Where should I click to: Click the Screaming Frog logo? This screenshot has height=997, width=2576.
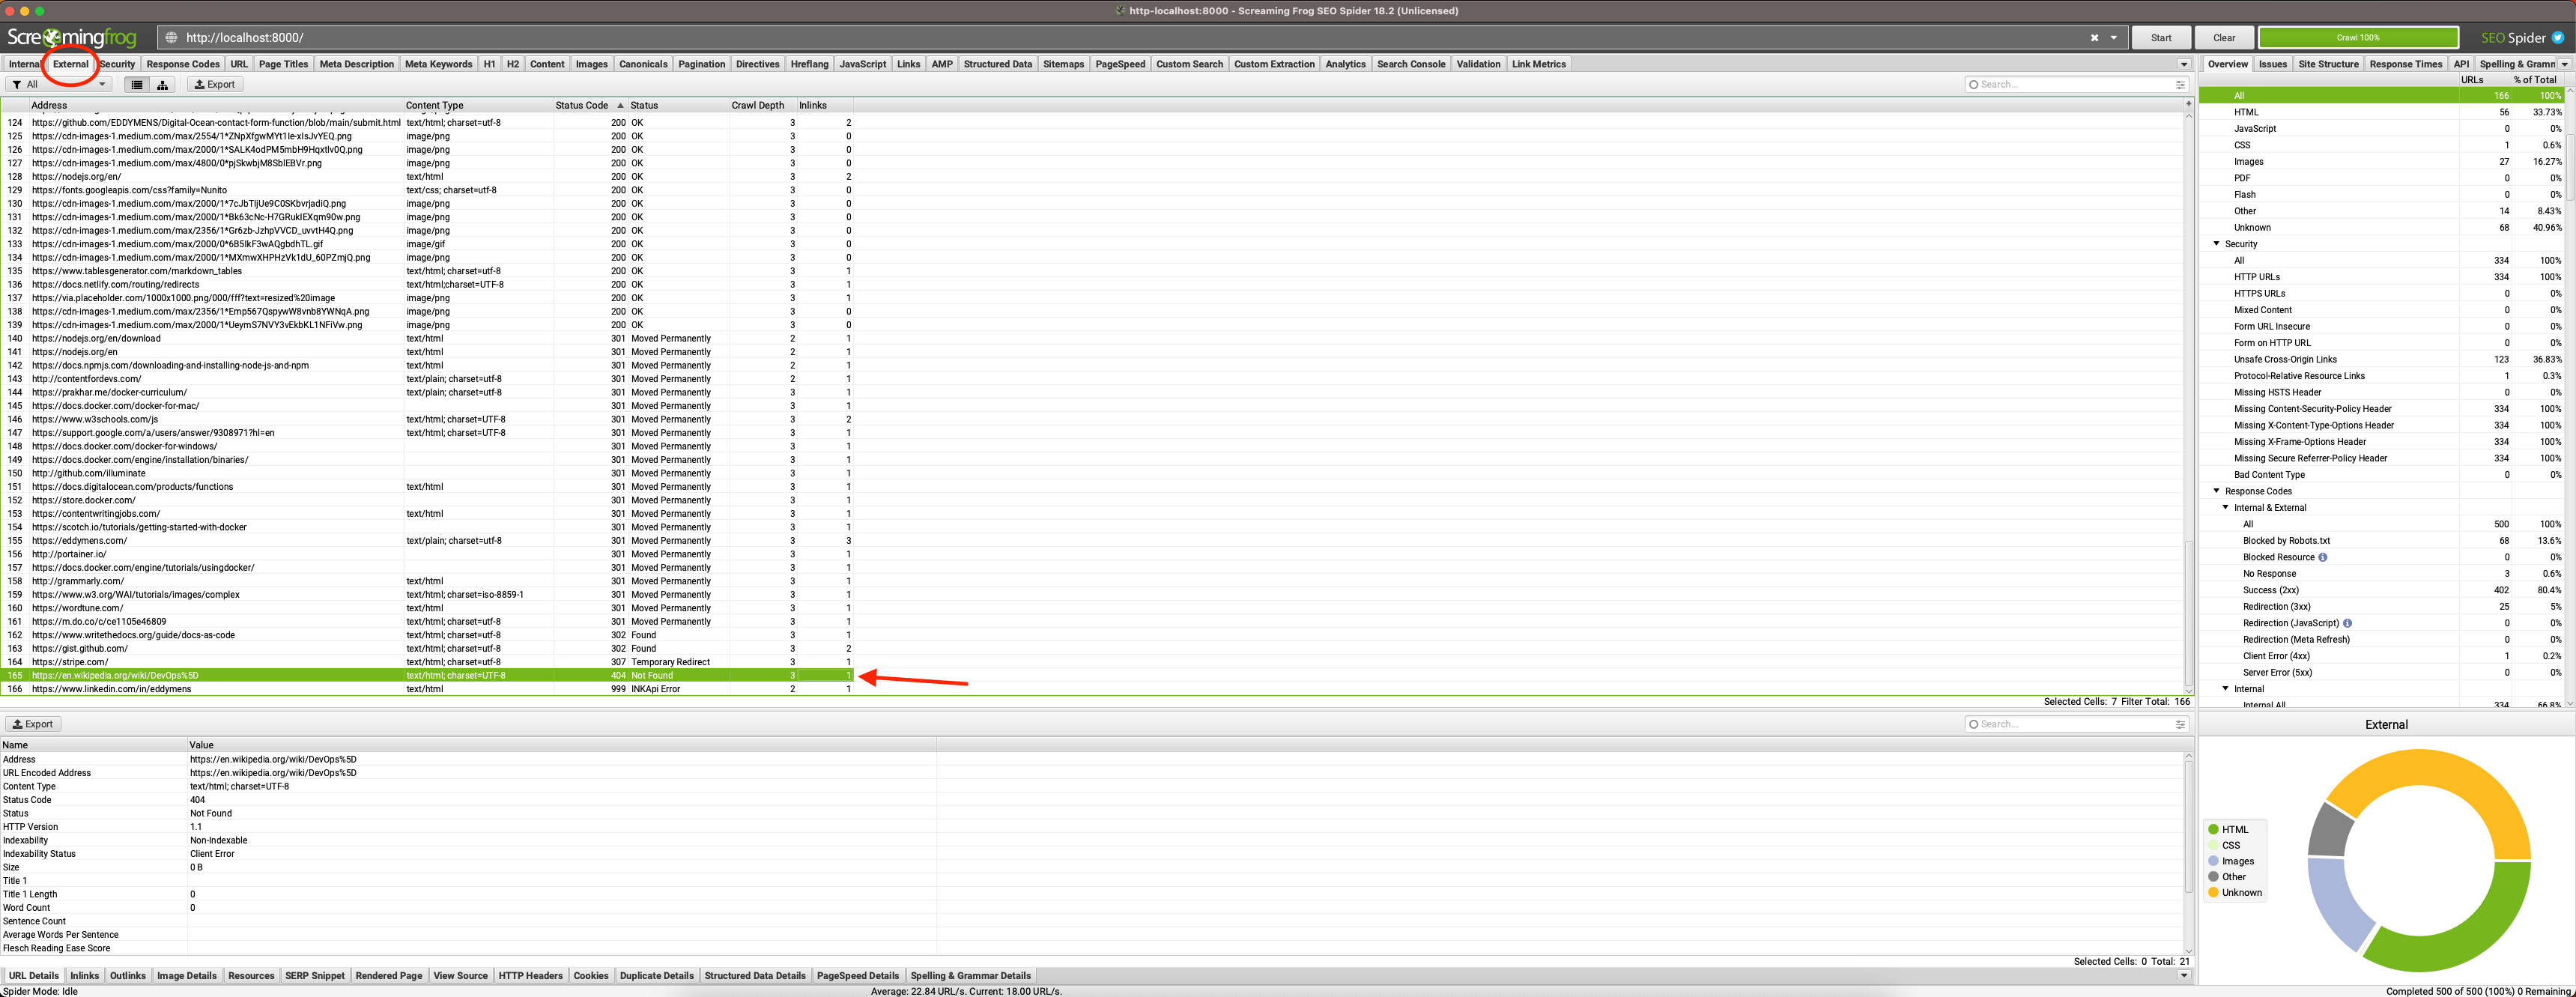[71, 38]
